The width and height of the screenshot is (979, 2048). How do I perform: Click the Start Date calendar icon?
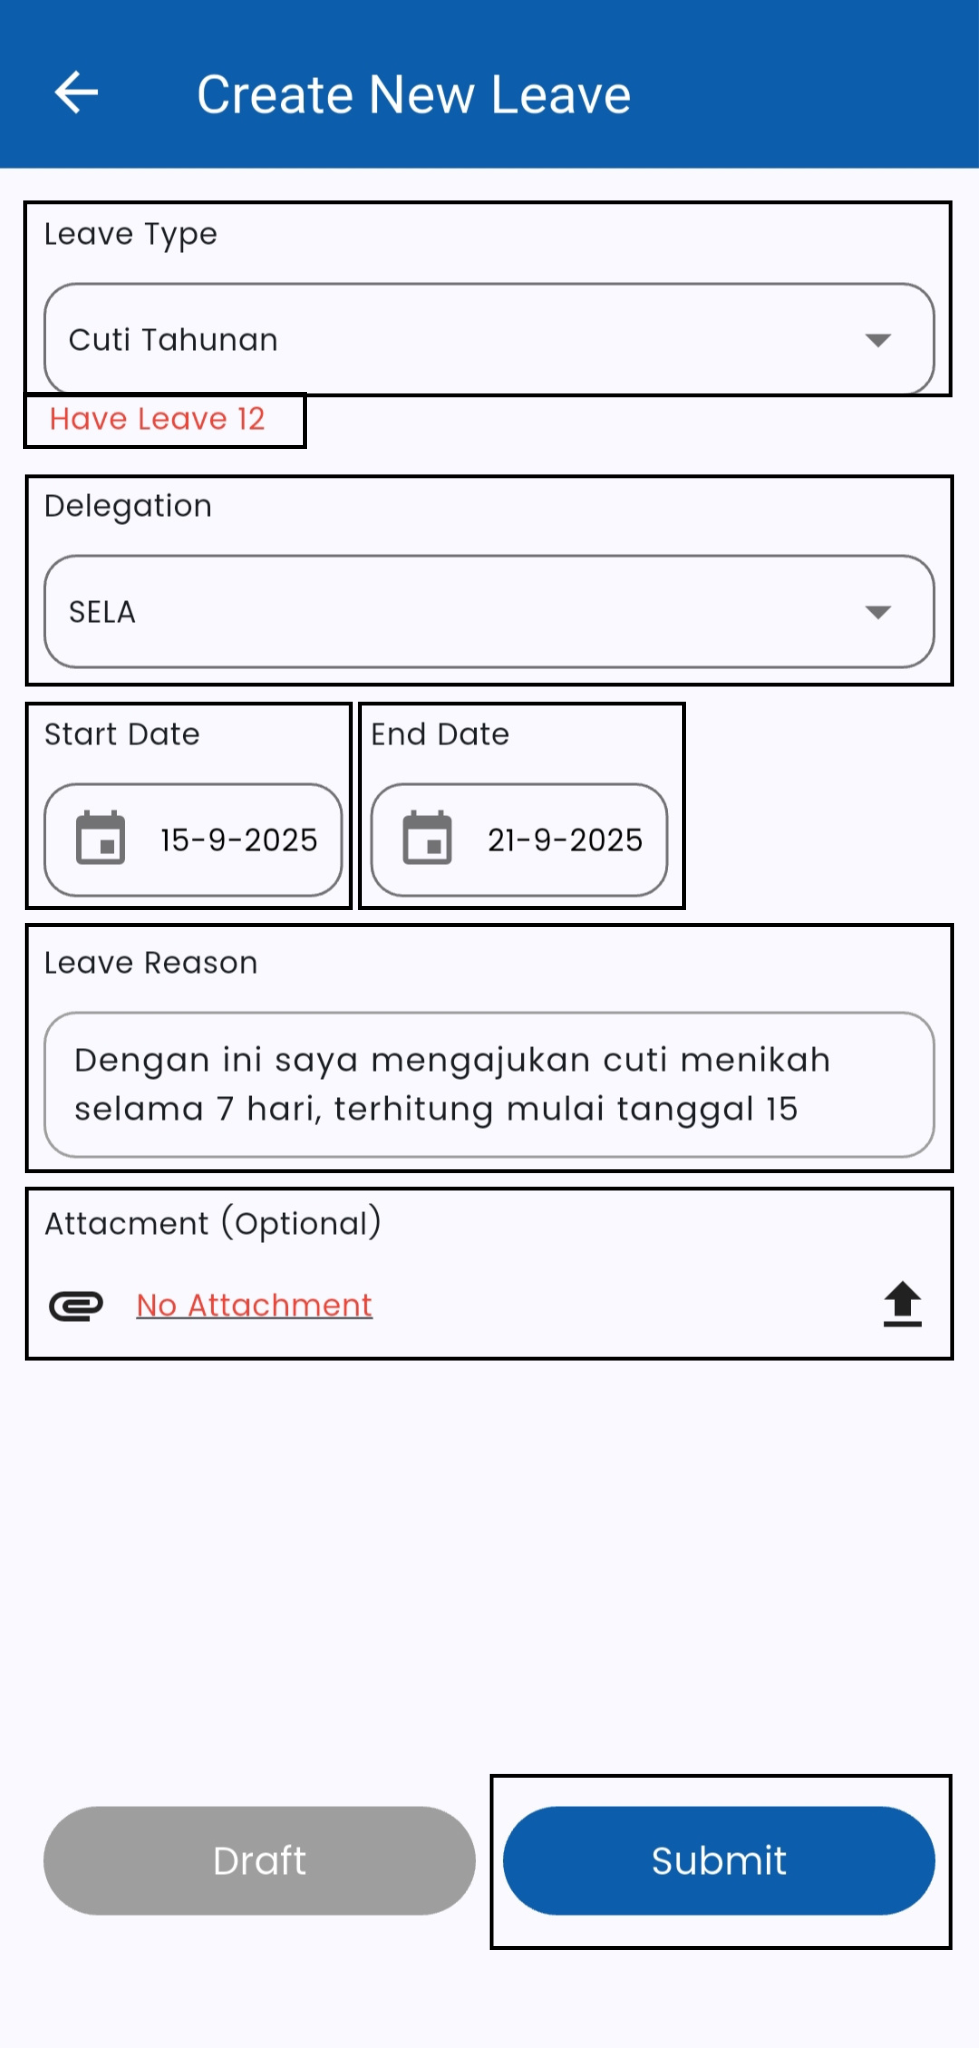(101, 838)
